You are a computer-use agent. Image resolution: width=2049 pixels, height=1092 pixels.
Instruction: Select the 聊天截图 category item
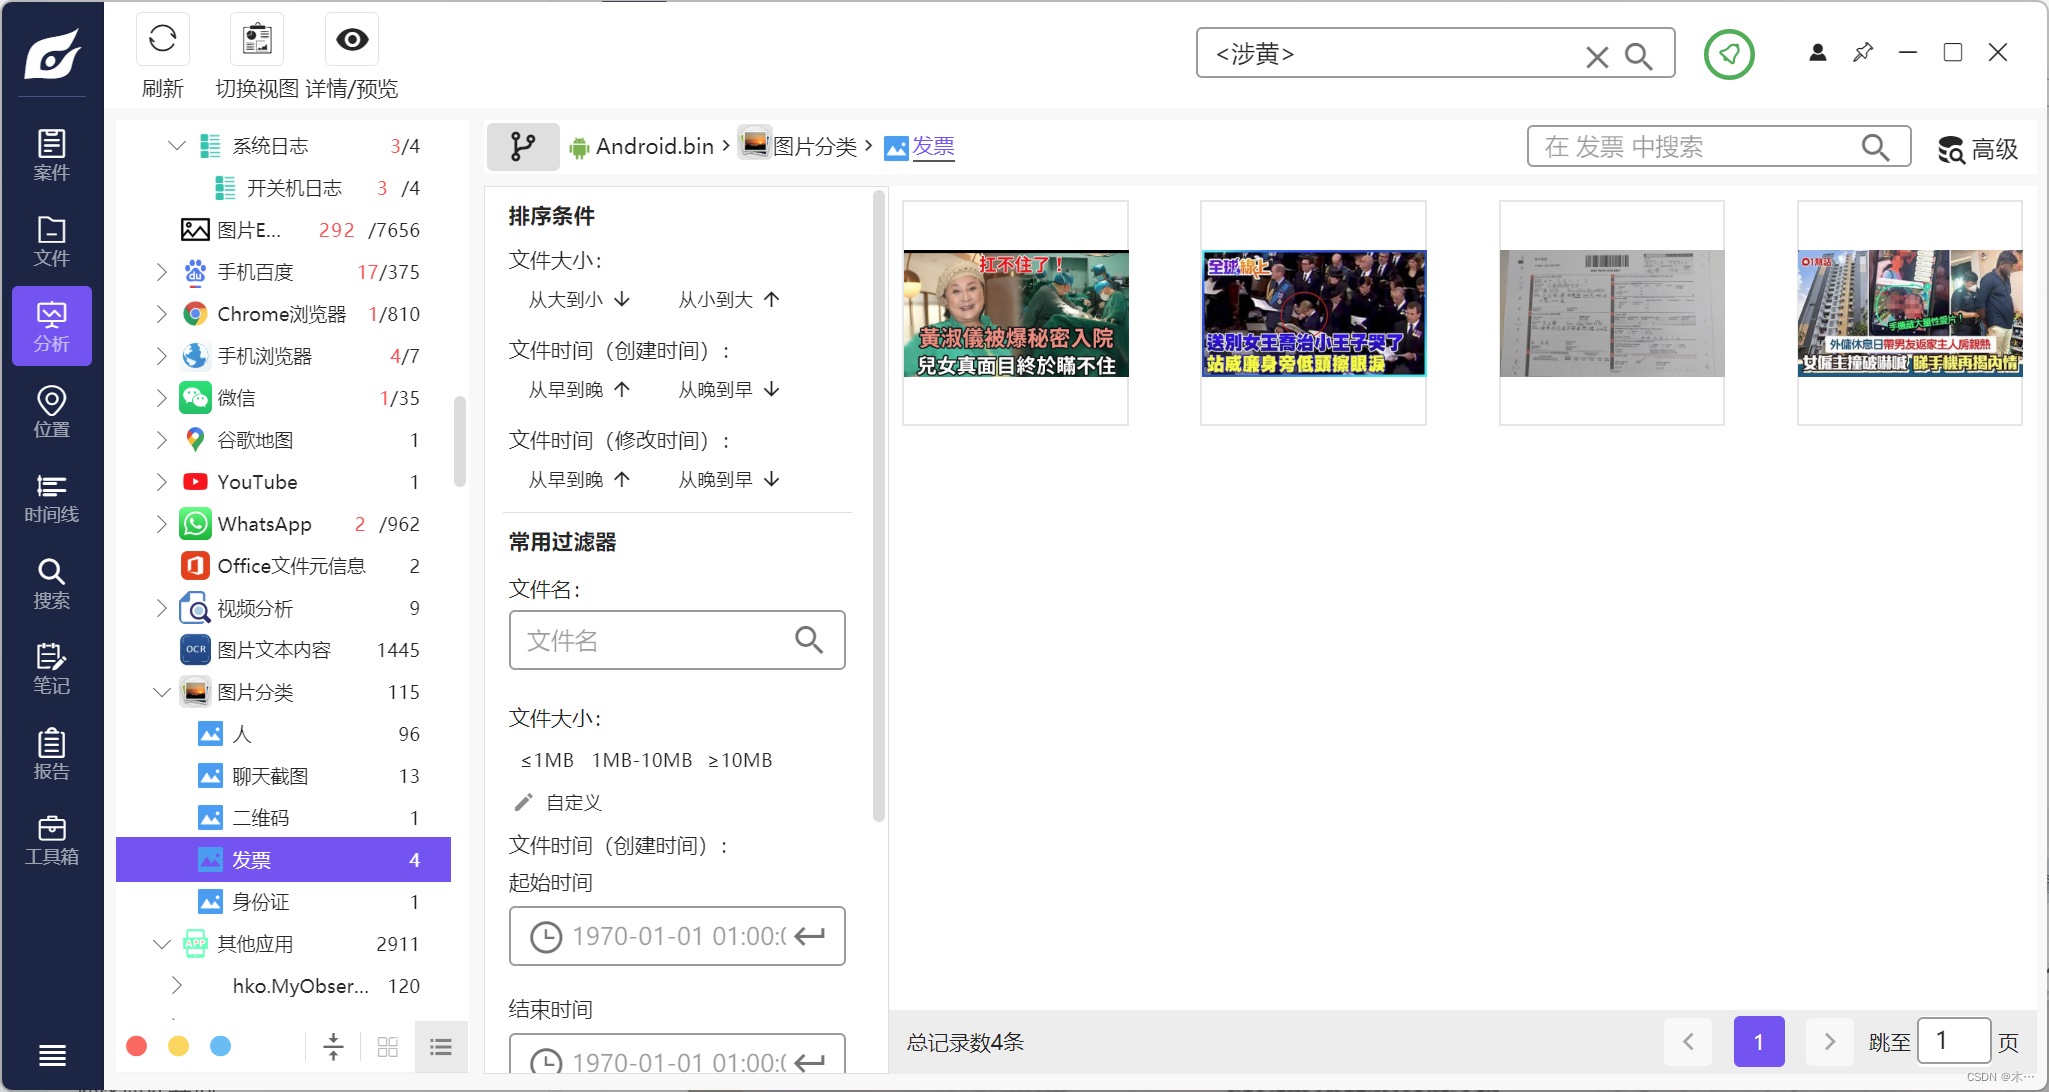coord(270,776)
